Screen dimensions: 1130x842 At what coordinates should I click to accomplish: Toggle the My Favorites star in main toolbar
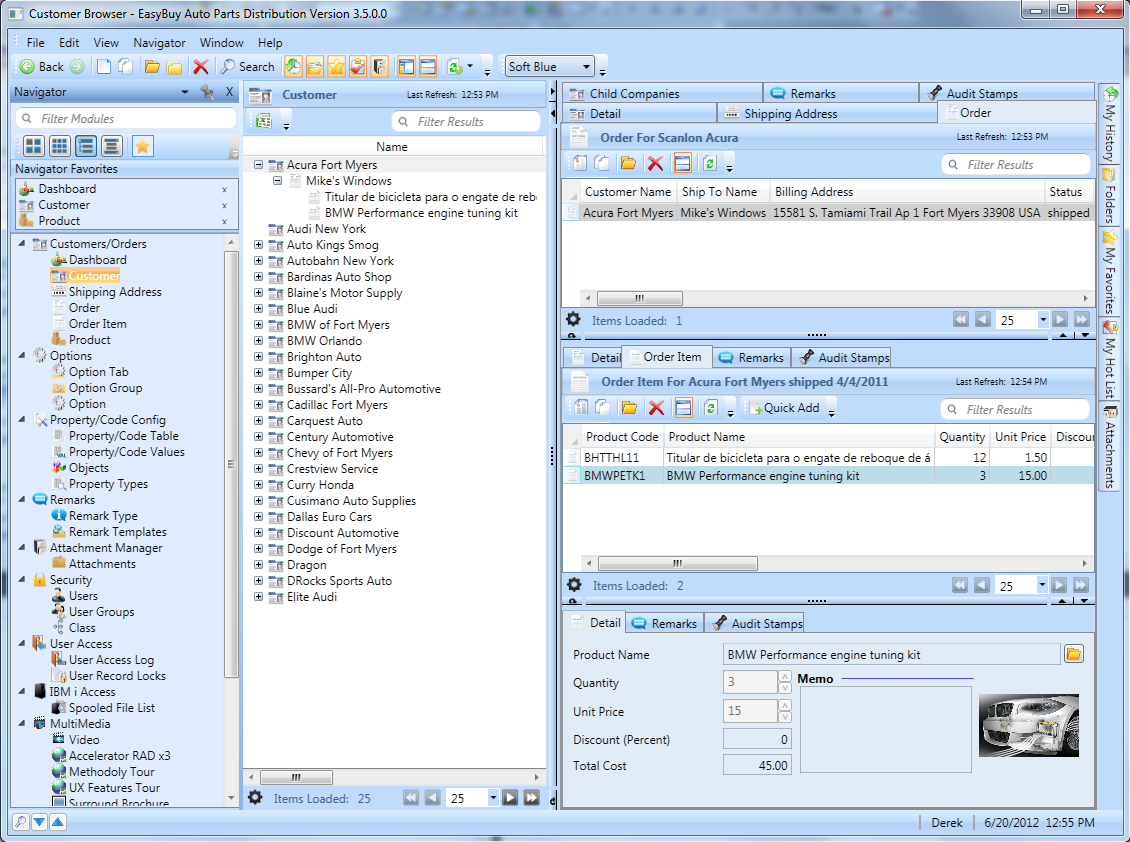[x=337, y=66]
